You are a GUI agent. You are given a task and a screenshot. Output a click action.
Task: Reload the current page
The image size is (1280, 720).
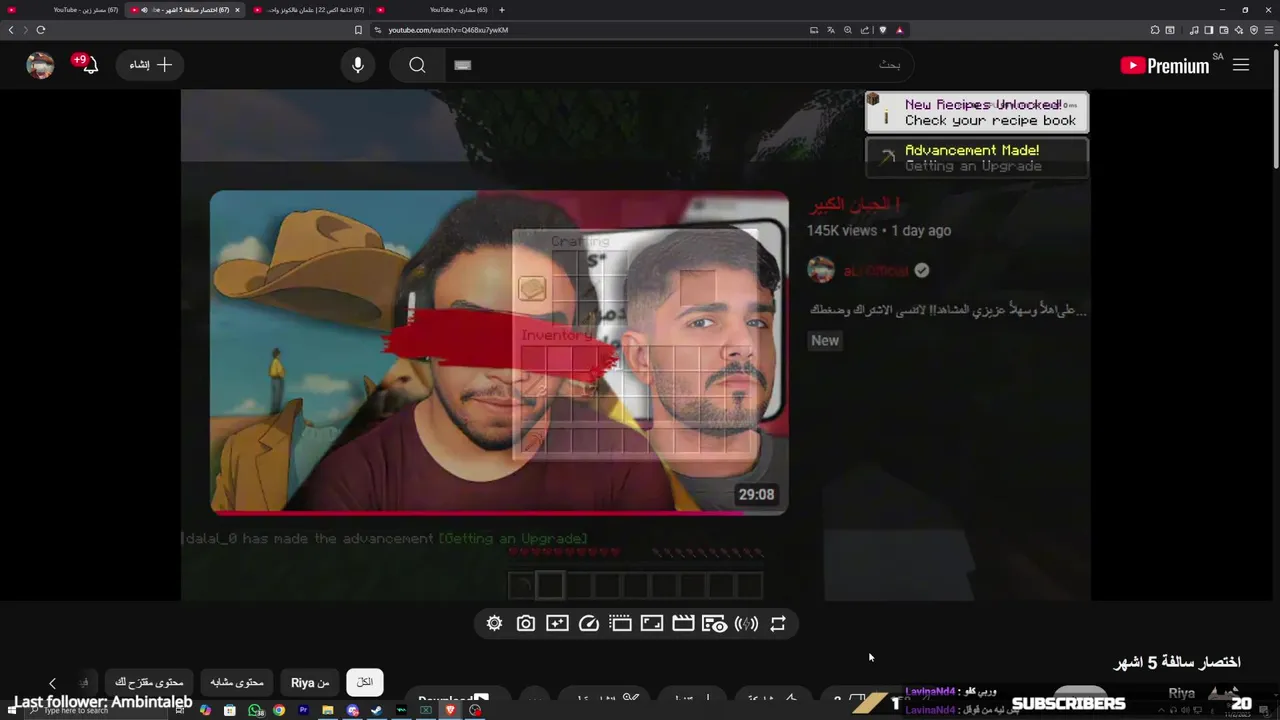tap(40, 30)
